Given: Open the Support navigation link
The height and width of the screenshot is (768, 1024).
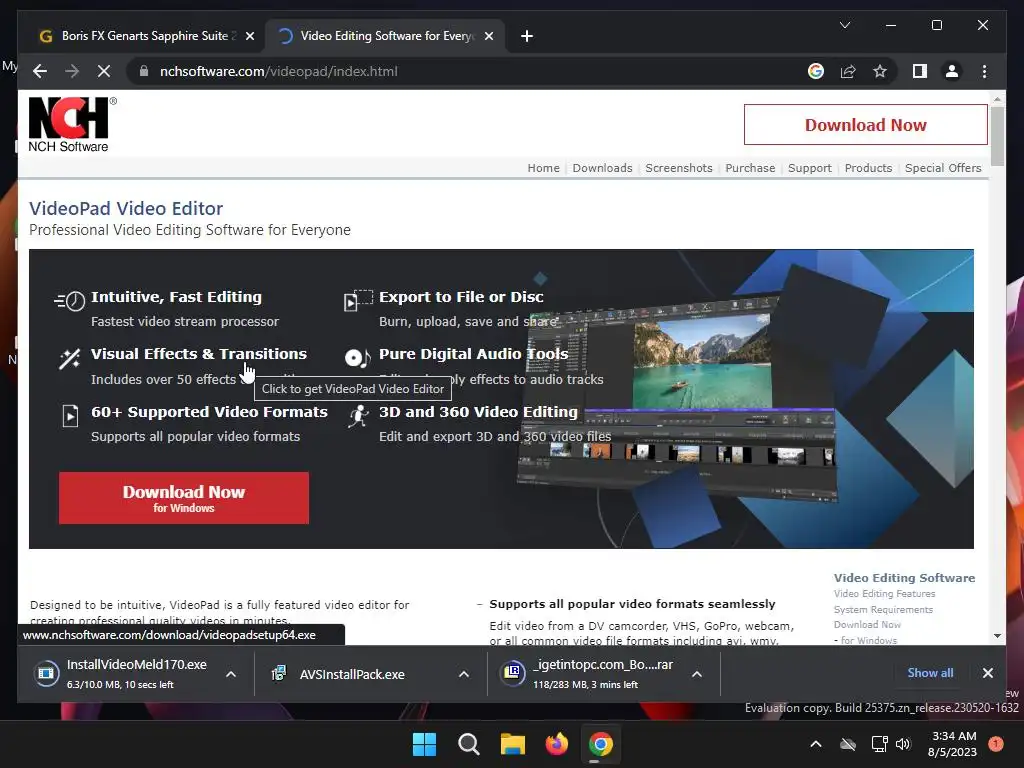Looking at the screenshot, I should click(810, 168).
